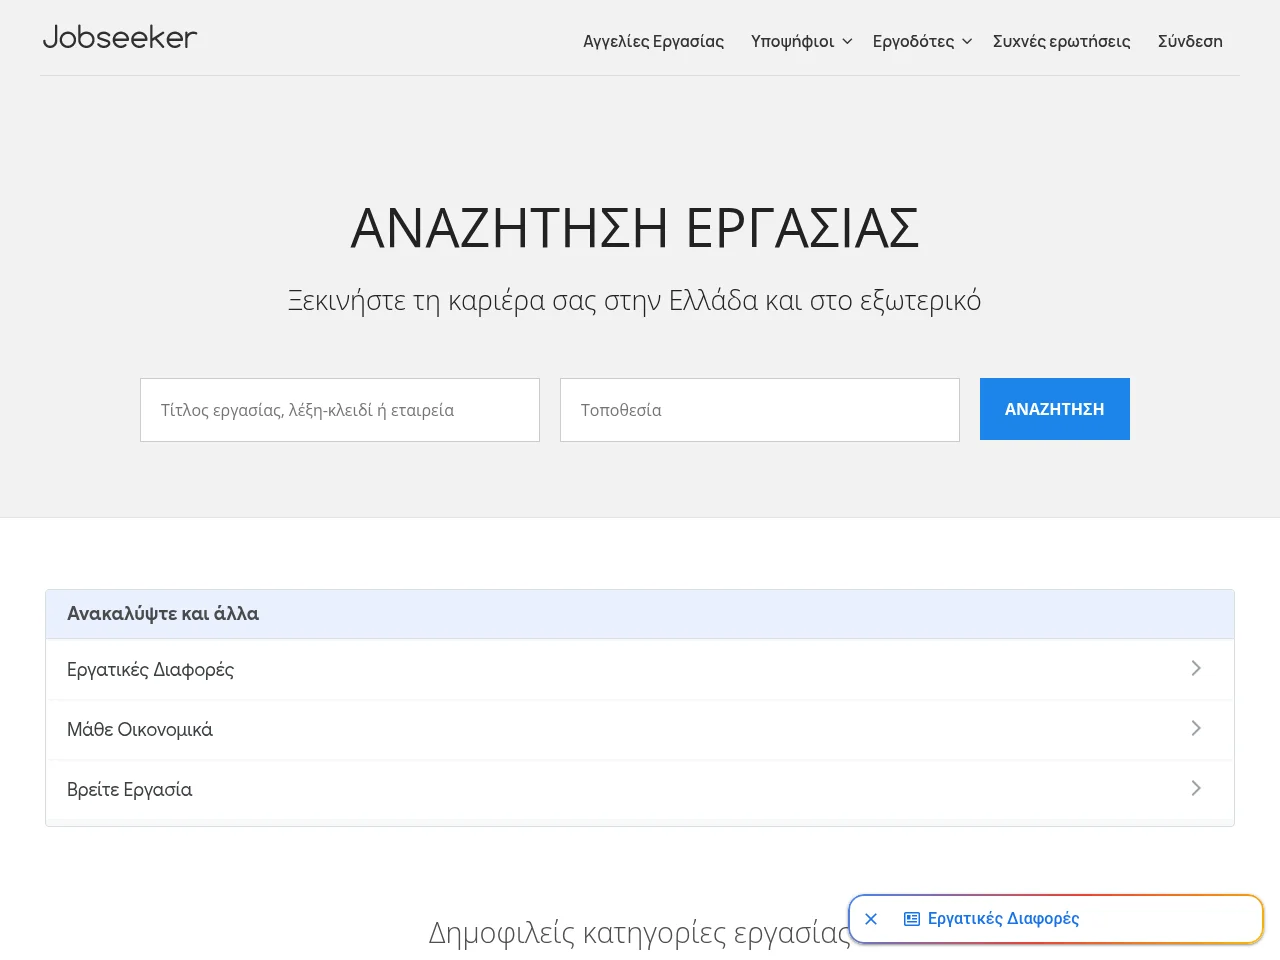Focus the job title keyword input field
1280x960 pixels.
tap(340, 410)
